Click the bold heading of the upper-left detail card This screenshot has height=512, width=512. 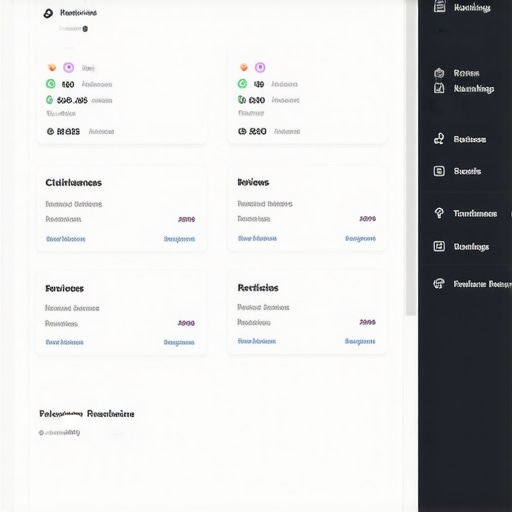[74, 183]
